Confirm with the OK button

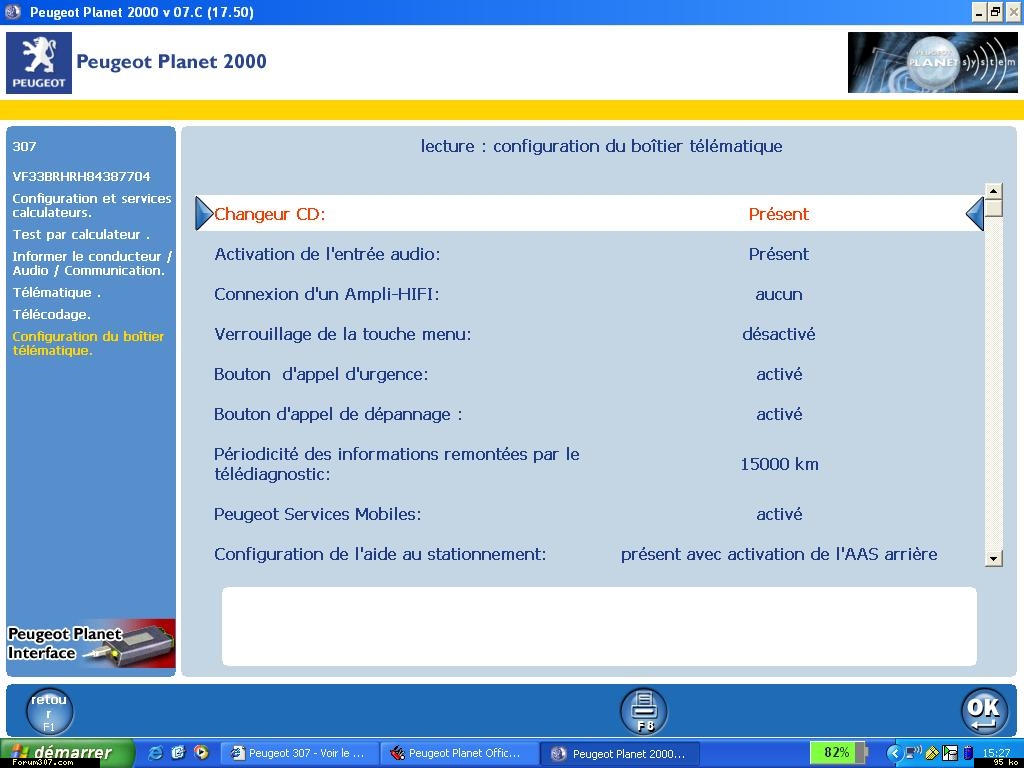click(984, 711)
